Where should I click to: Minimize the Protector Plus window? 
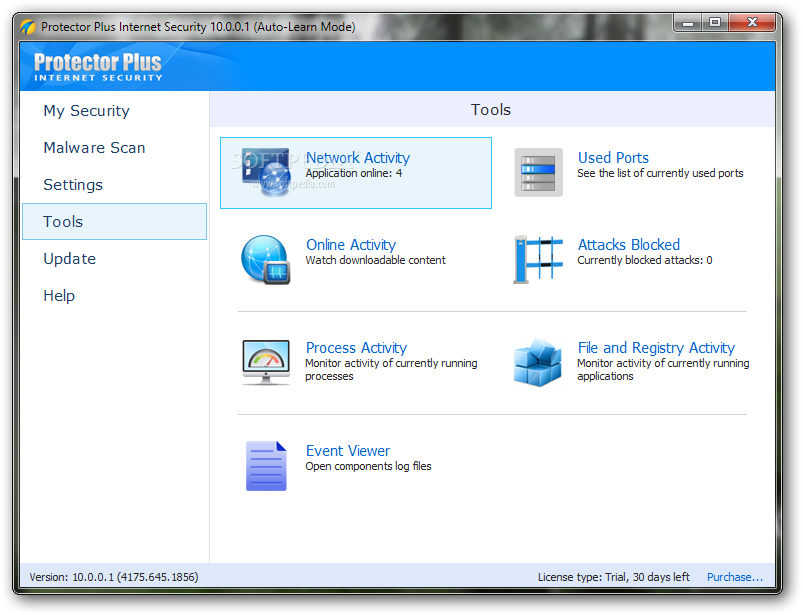tap(688, 23)
